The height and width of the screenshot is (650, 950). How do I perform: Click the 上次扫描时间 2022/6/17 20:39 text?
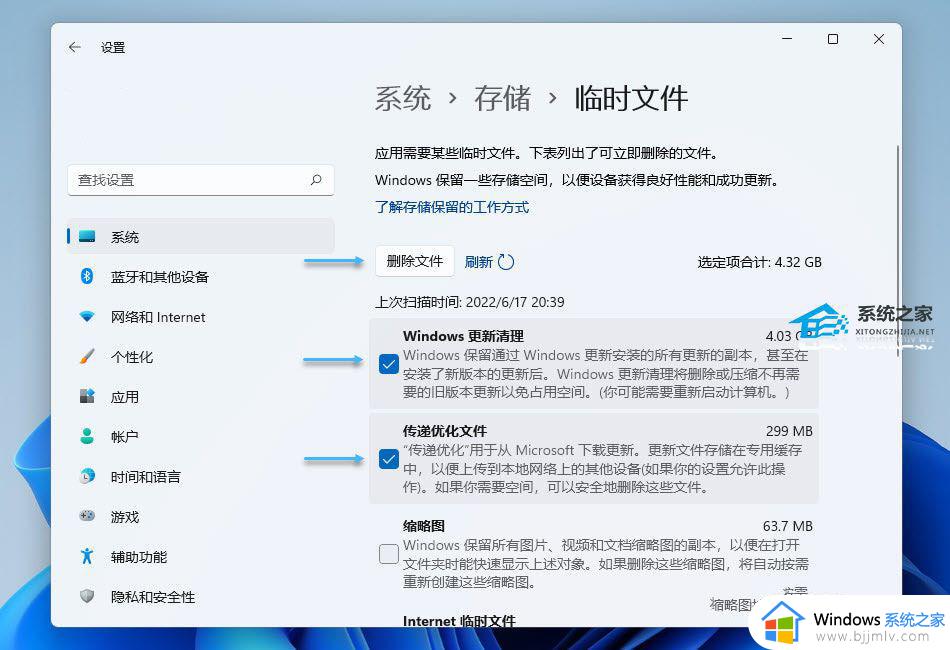point(470,302)
